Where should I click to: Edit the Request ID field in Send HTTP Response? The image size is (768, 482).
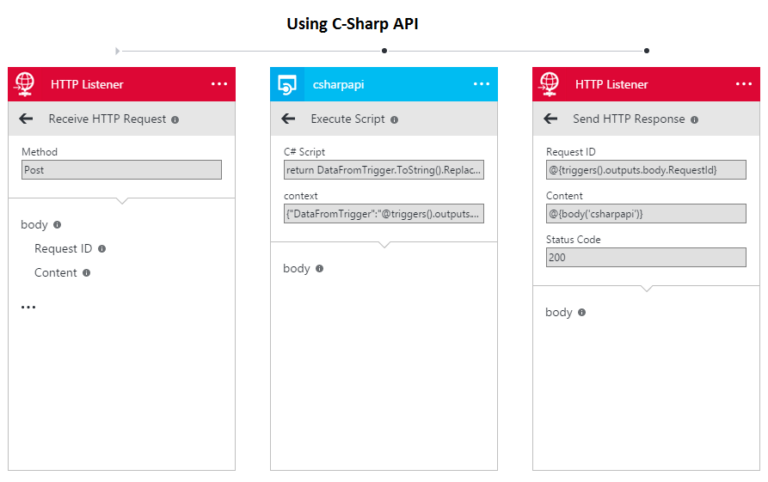646,170
